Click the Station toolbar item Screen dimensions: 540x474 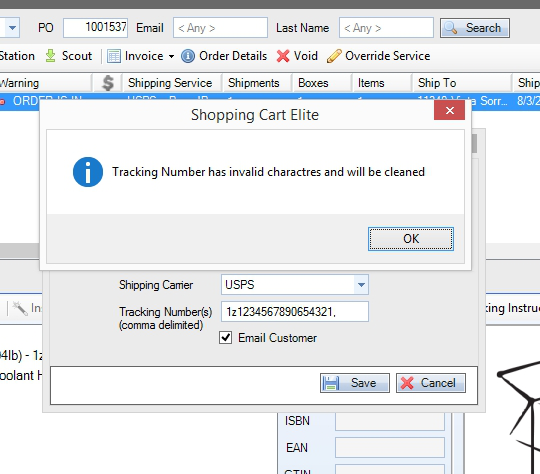click(17, 56)
